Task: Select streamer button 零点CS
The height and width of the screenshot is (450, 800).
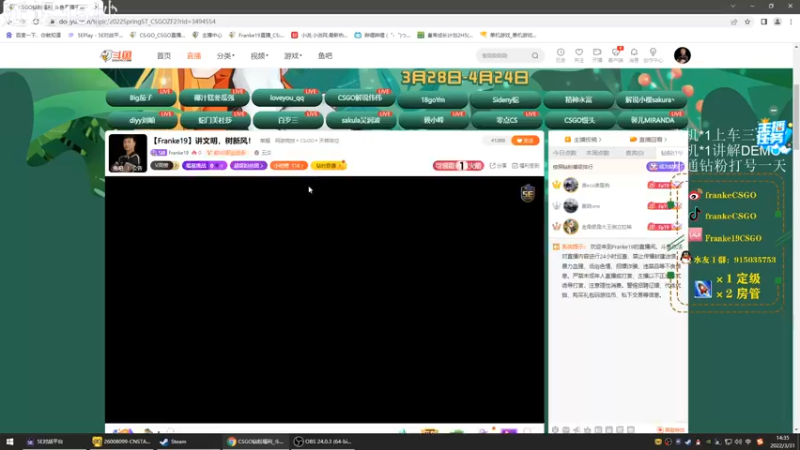Action: coord(507,120)
